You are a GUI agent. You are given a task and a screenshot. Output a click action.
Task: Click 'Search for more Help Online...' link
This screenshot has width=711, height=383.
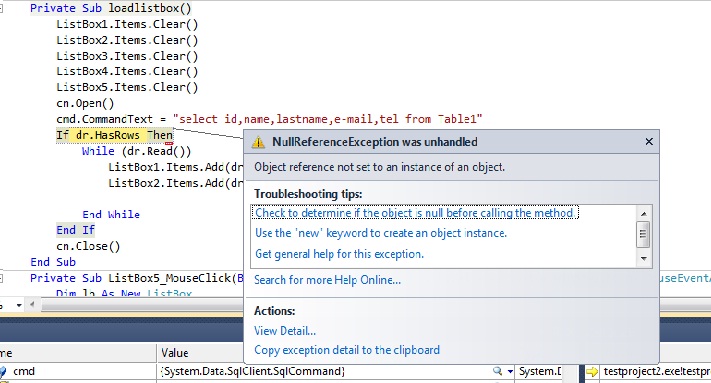click(327, 280)
